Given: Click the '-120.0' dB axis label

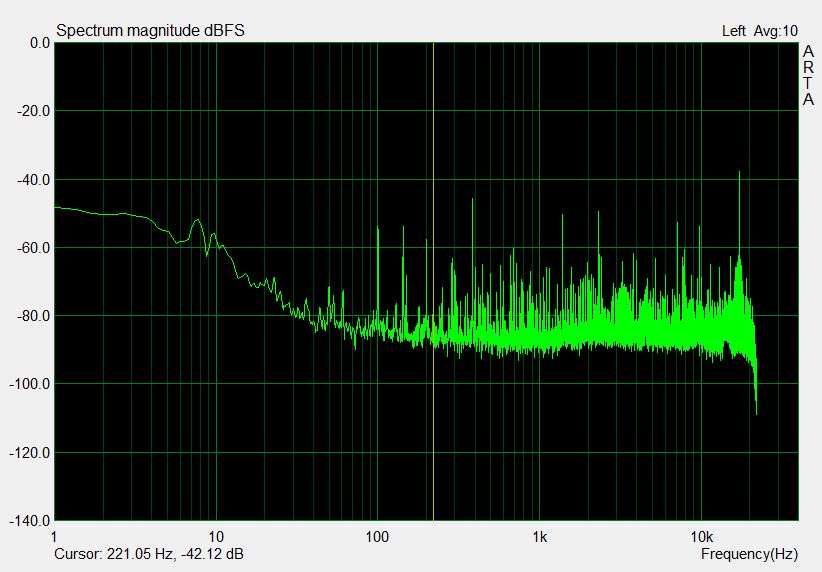Looking at the screenshot, I should pos(30,452).
